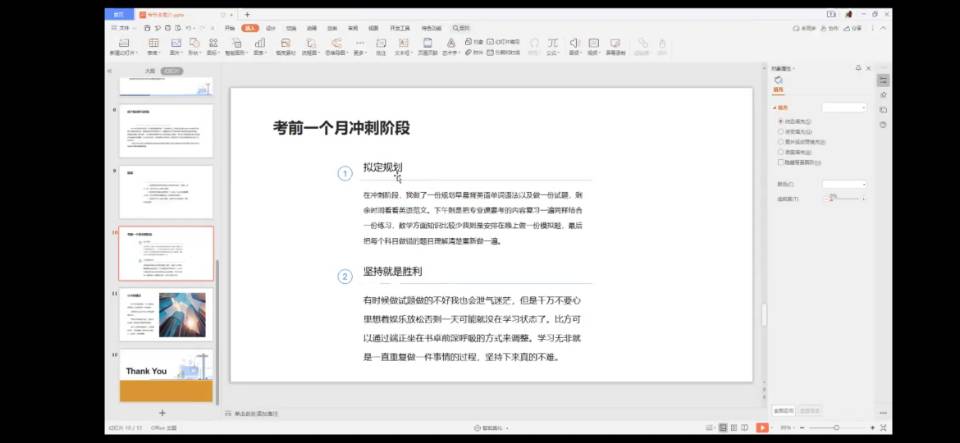Click the Text Box icon

402,44
